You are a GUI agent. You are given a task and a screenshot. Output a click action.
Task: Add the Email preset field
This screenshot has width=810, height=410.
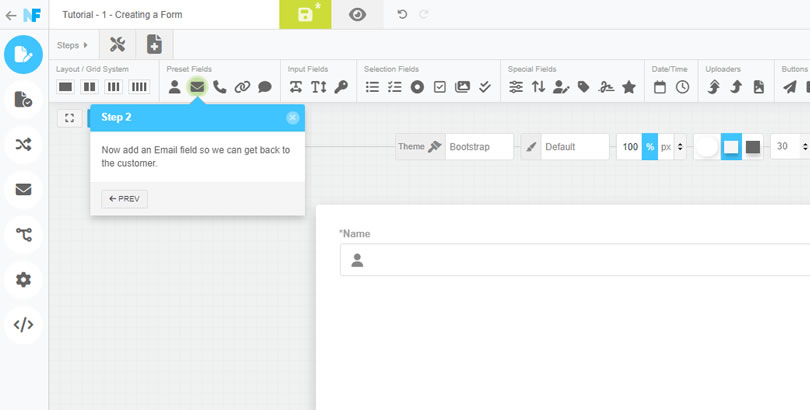(197, 87)
